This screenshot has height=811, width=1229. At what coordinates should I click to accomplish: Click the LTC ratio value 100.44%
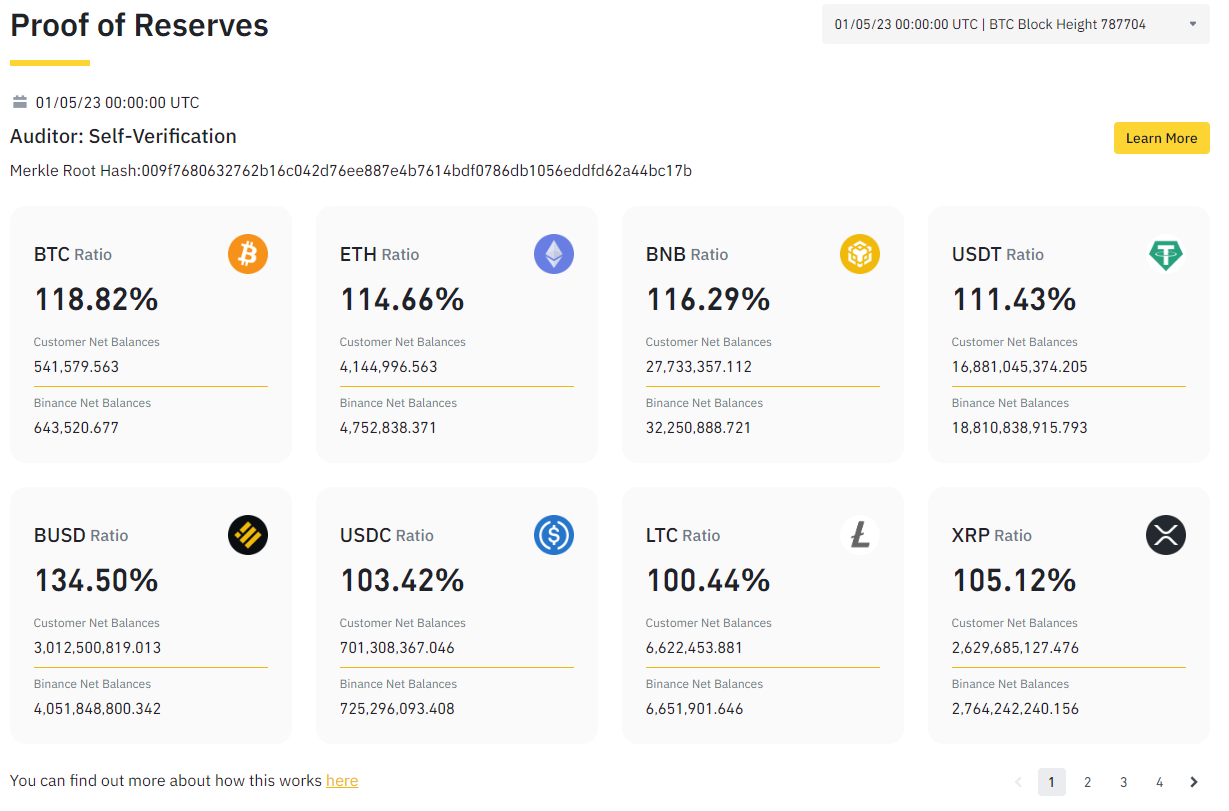(709, 580)
